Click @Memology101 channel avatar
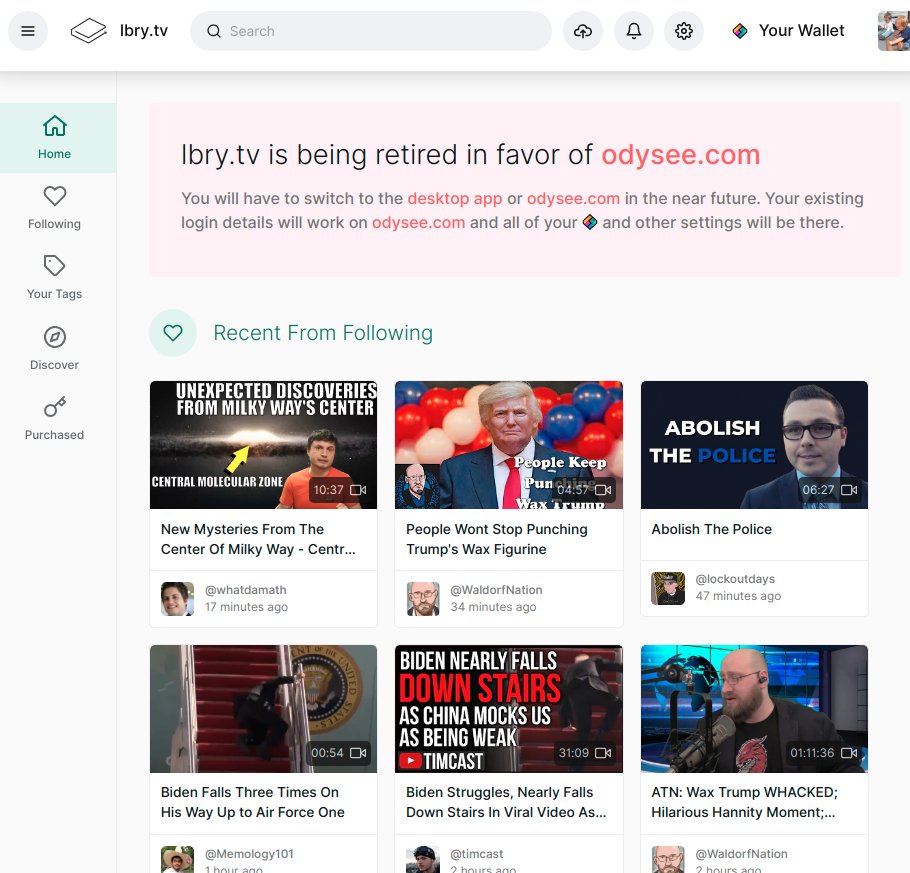910x873 pixels. tap(178, 860)
